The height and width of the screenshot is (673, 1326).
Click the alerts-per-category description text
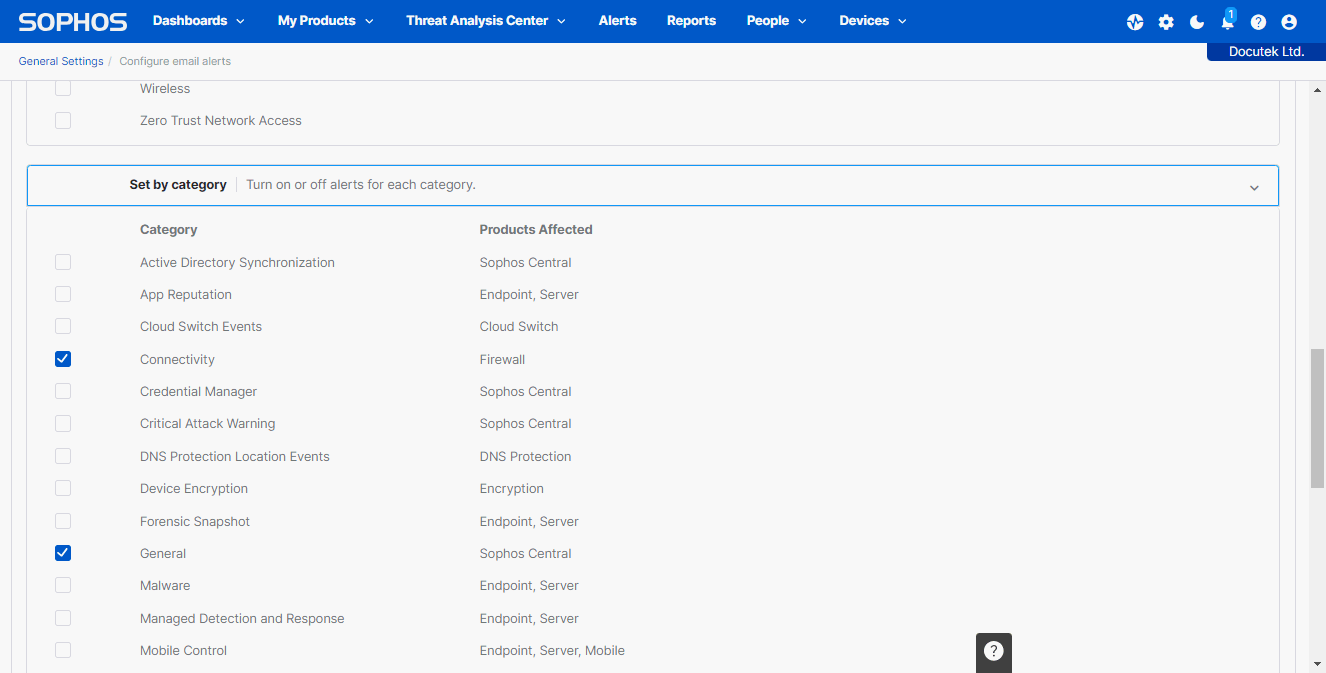(x=361, y=185)
